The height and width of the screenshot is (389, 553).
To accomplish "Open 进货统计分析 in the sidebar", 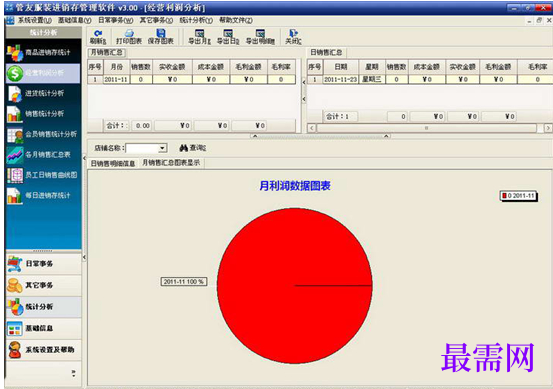I will click(x=43, y=93).
